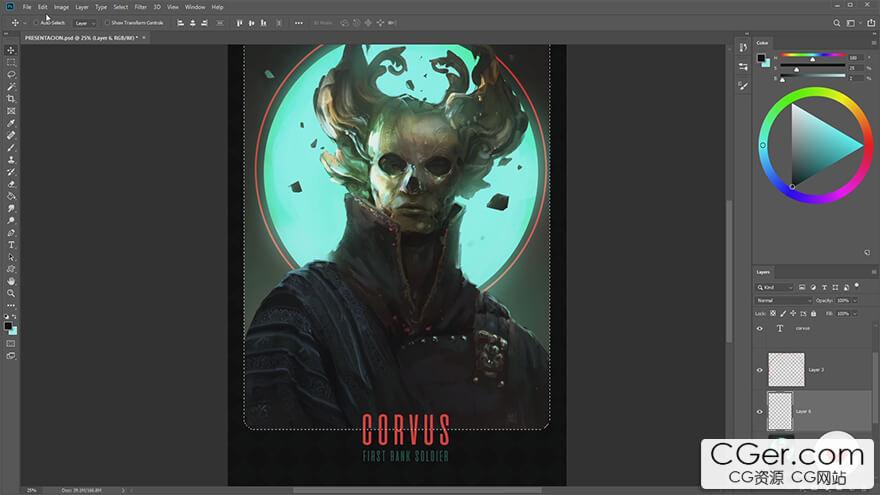Image resolution: width=880 pixels, height=495 pixels.
Task: Select the Pen tool
Action: pos(11,233)
